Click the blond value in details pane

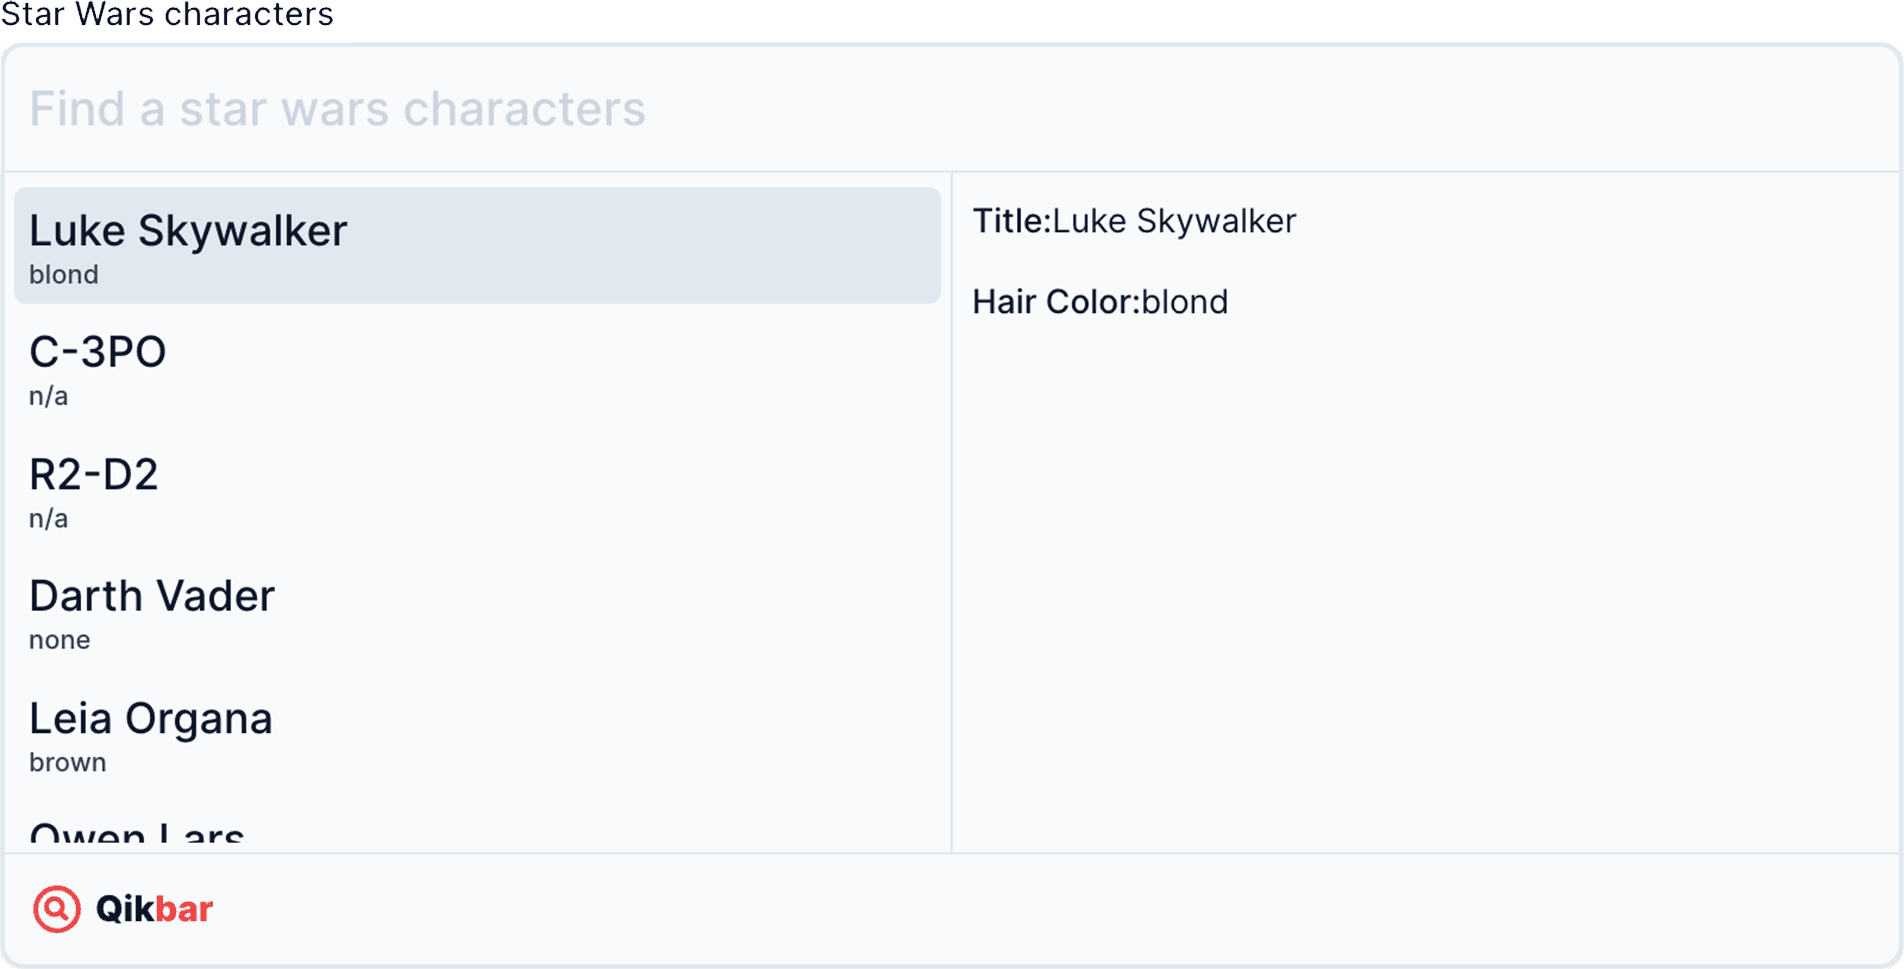point(1184,302)
